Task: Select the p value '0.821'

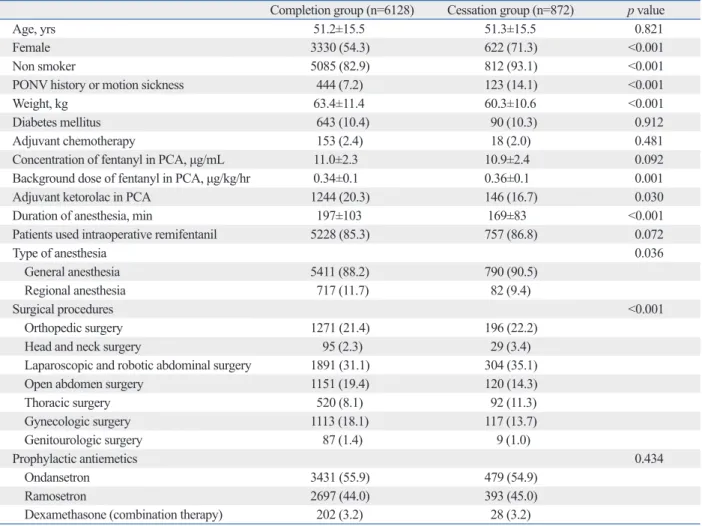Action: [x=648, y=29]
